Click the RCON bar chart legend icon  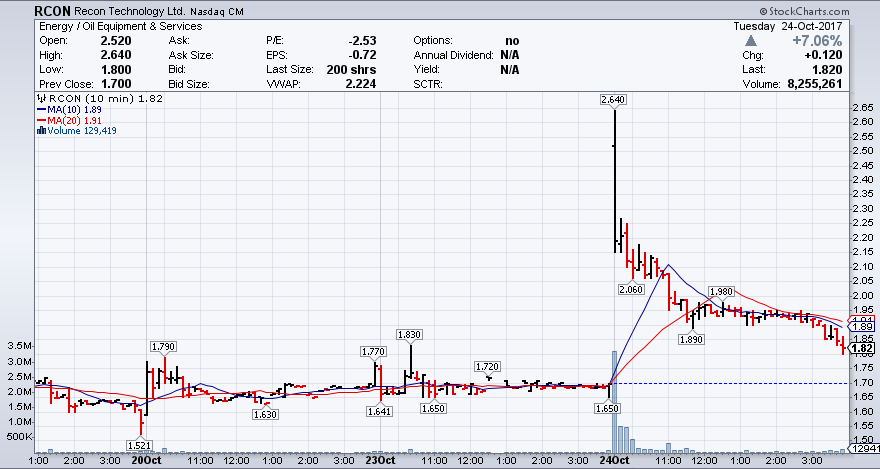click(x=40, y=99)
